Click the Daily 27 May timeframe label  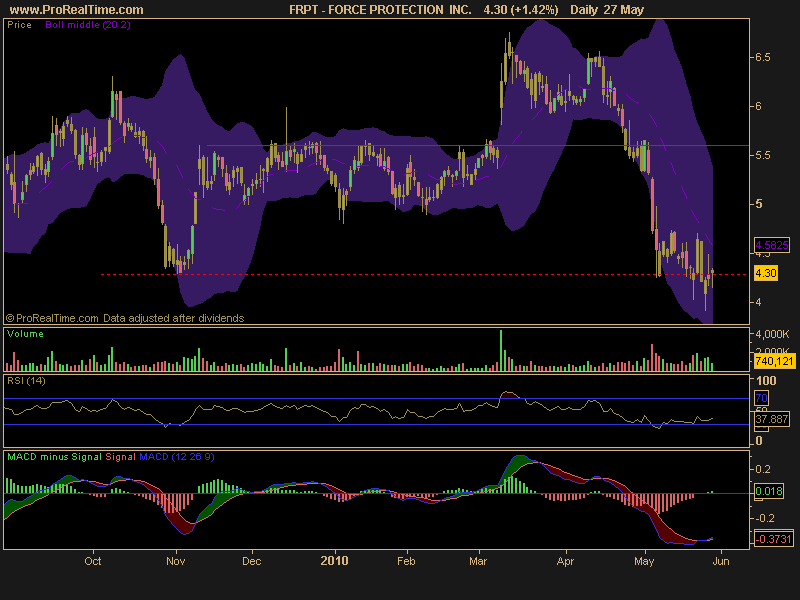[607, 10]
